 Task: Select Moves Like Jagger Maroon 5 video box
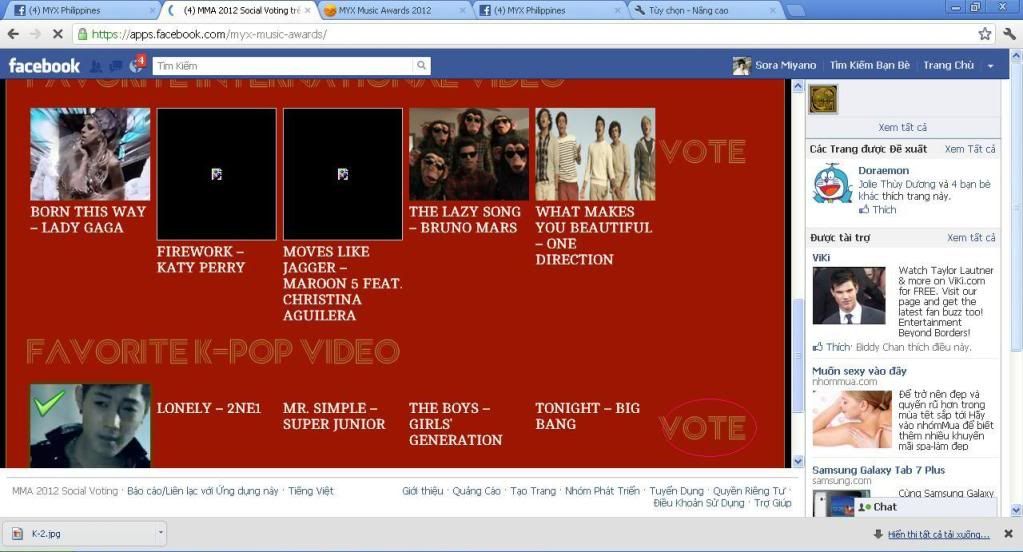pos(343,174)
